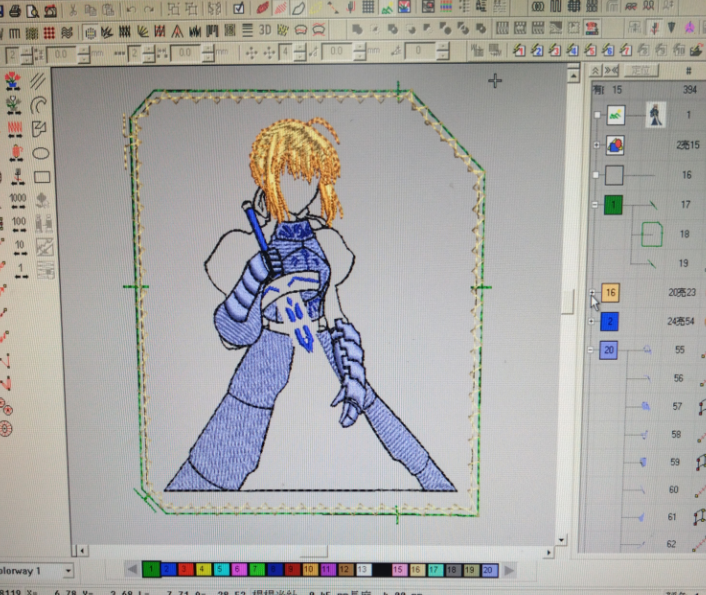
Task: Click the palette scroll right arrow
Action: (x=509, y=571)
